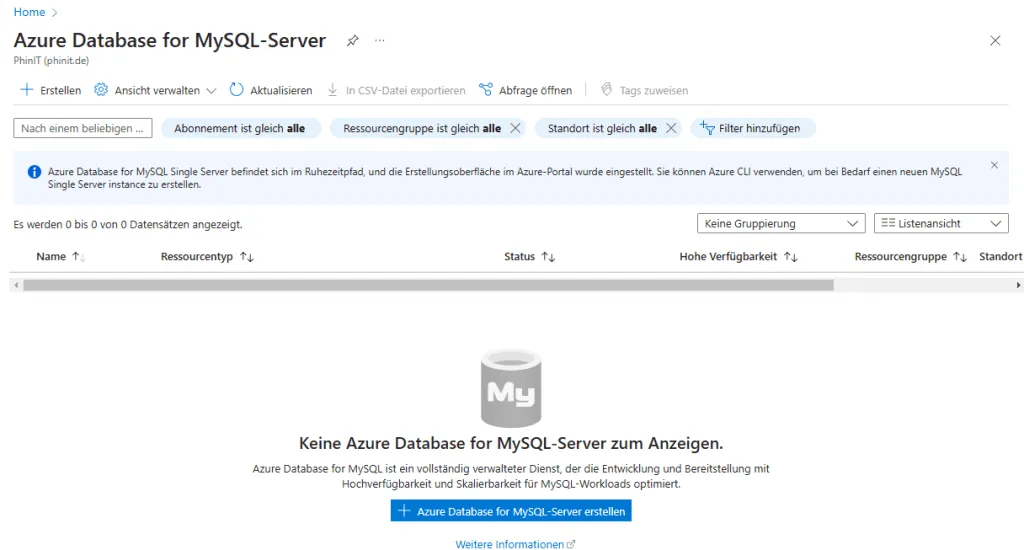The image size is (1024, 550).
Task: Expand the Ansicht verwalten menu
Action: pyautogui.click(x=155, y=90)
